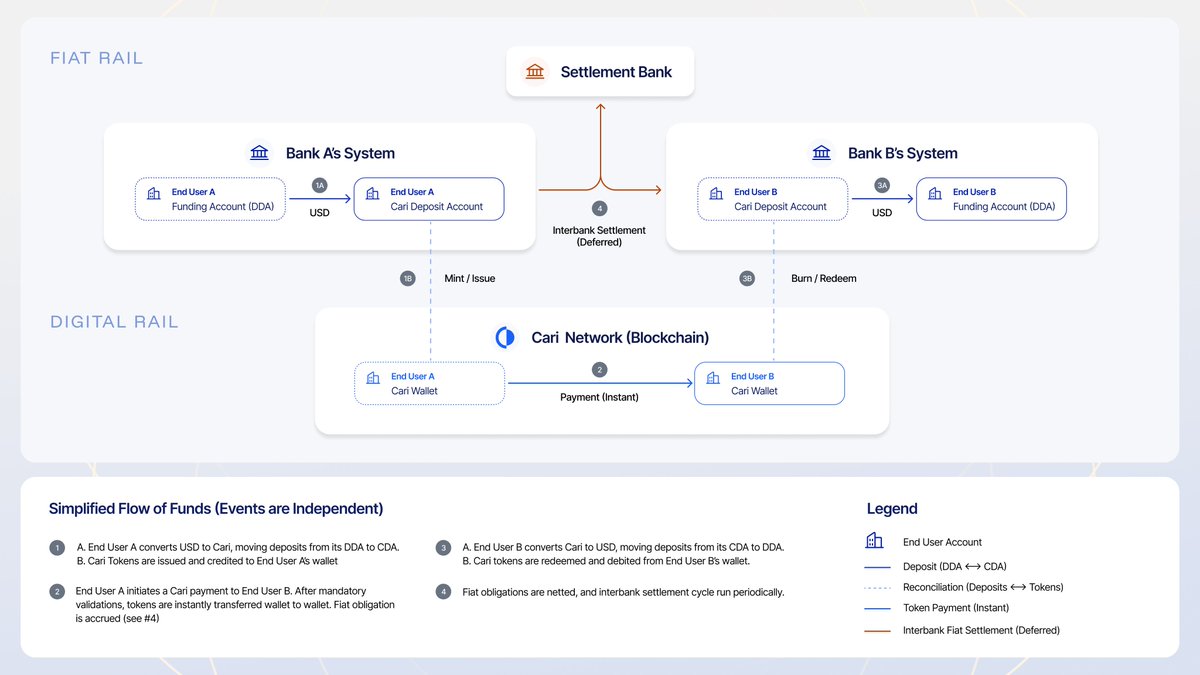Image resolution: width=1200 pixels, height=675 pixels.
Task: Click the "Bank B's System" title
Action: (x=903, y=153)
